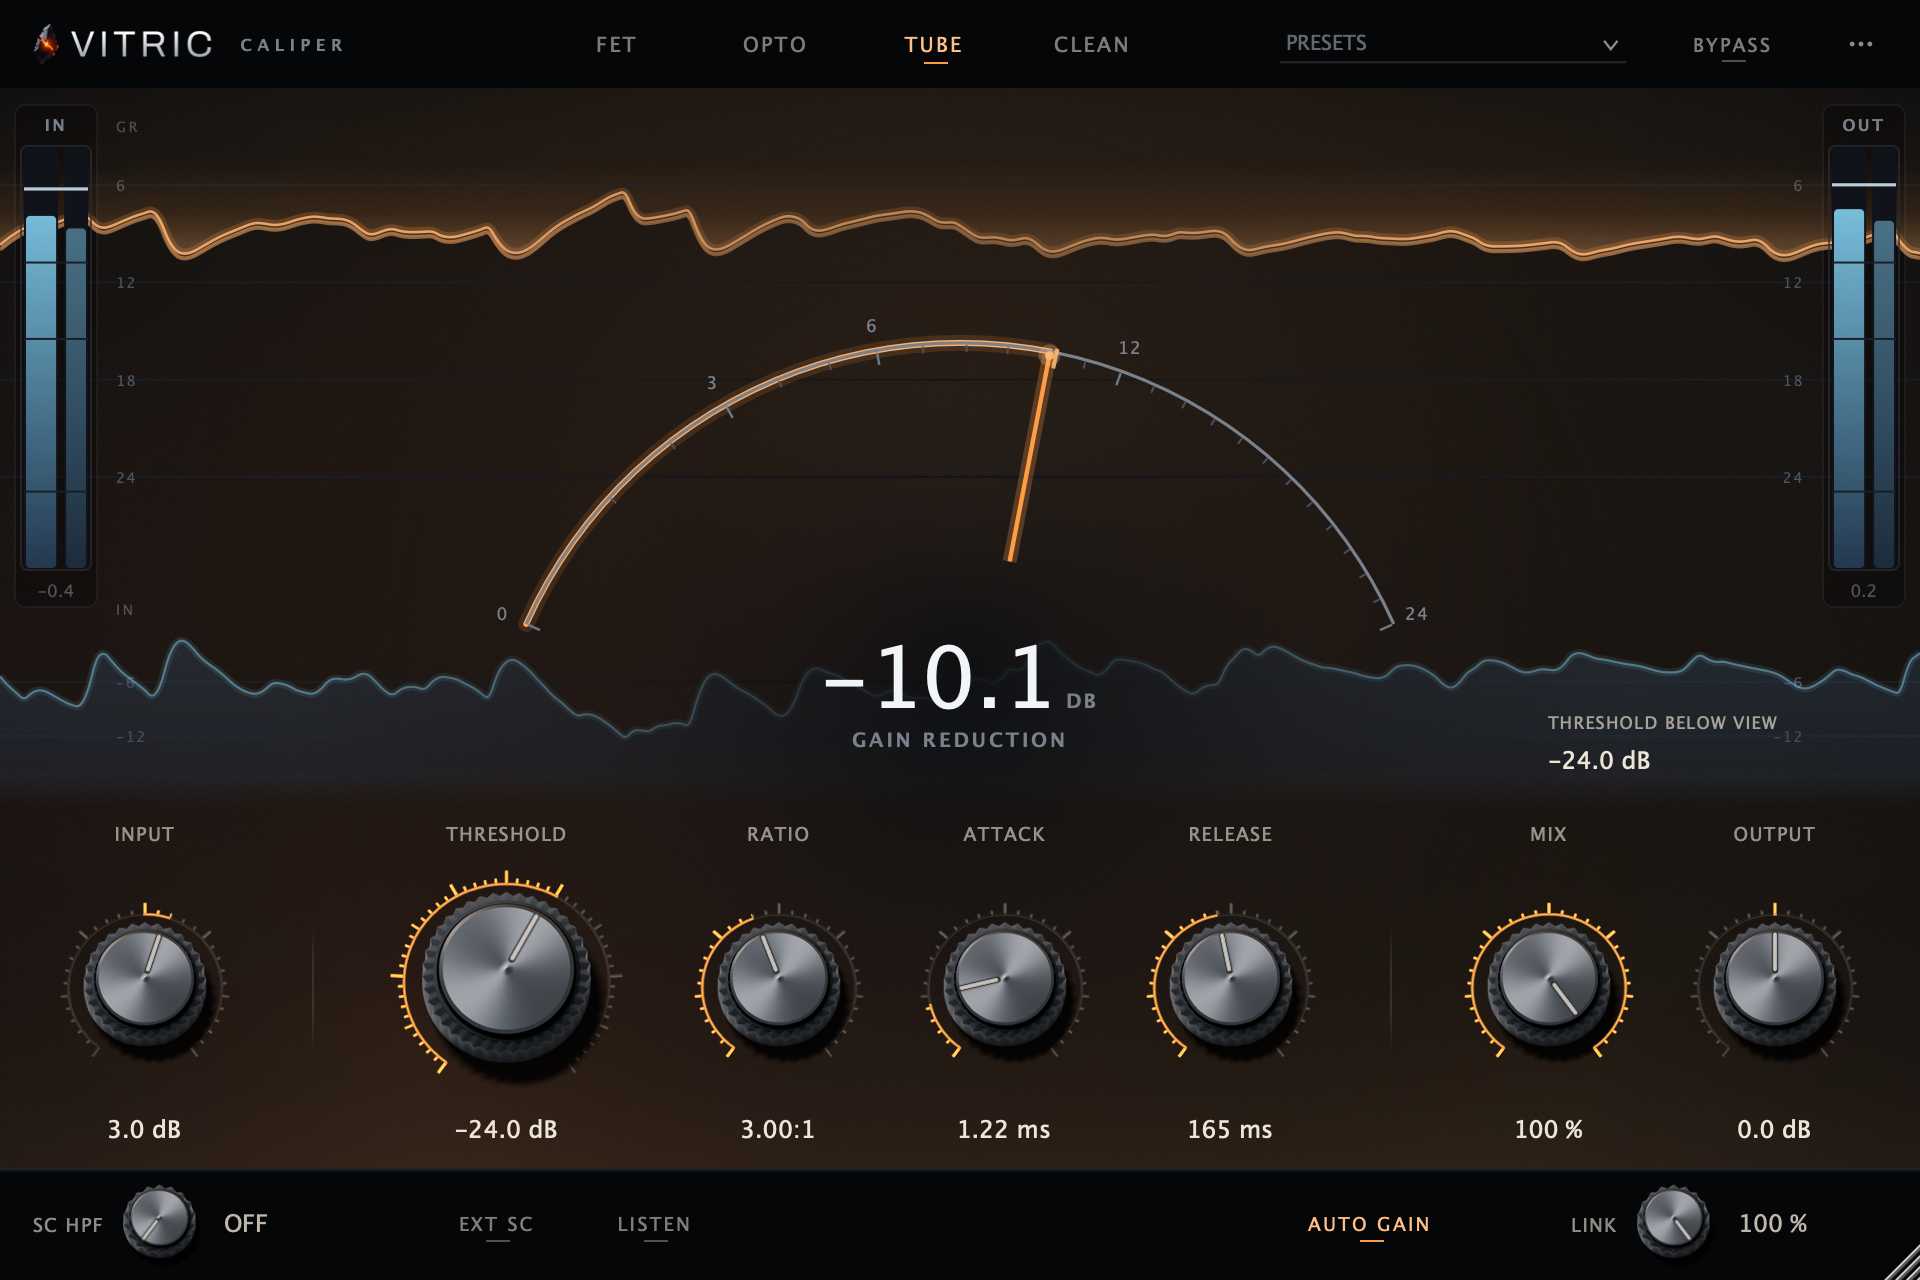This screenshot has height=1280, width=1920.
Task: Click the 1.22 ms attack value
Action: coord(1004,1129)
